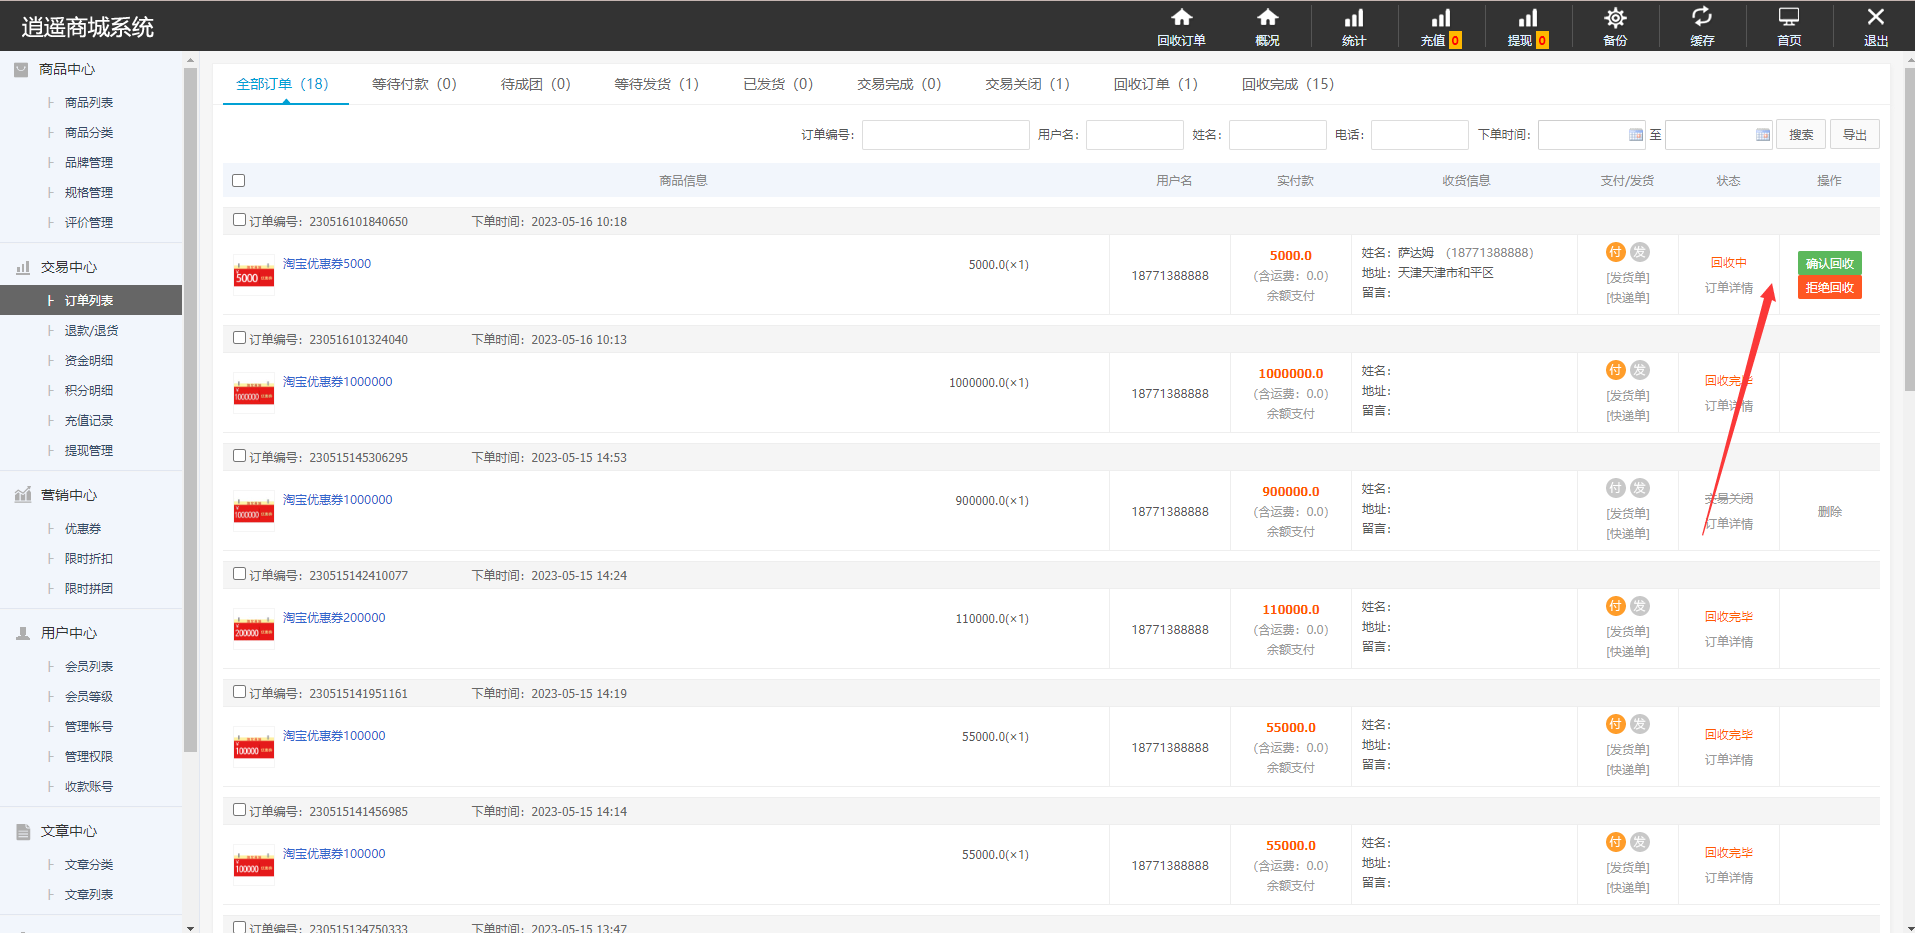
Task: Click the 退出 logout X icon
Action: tap(1875, 18)
